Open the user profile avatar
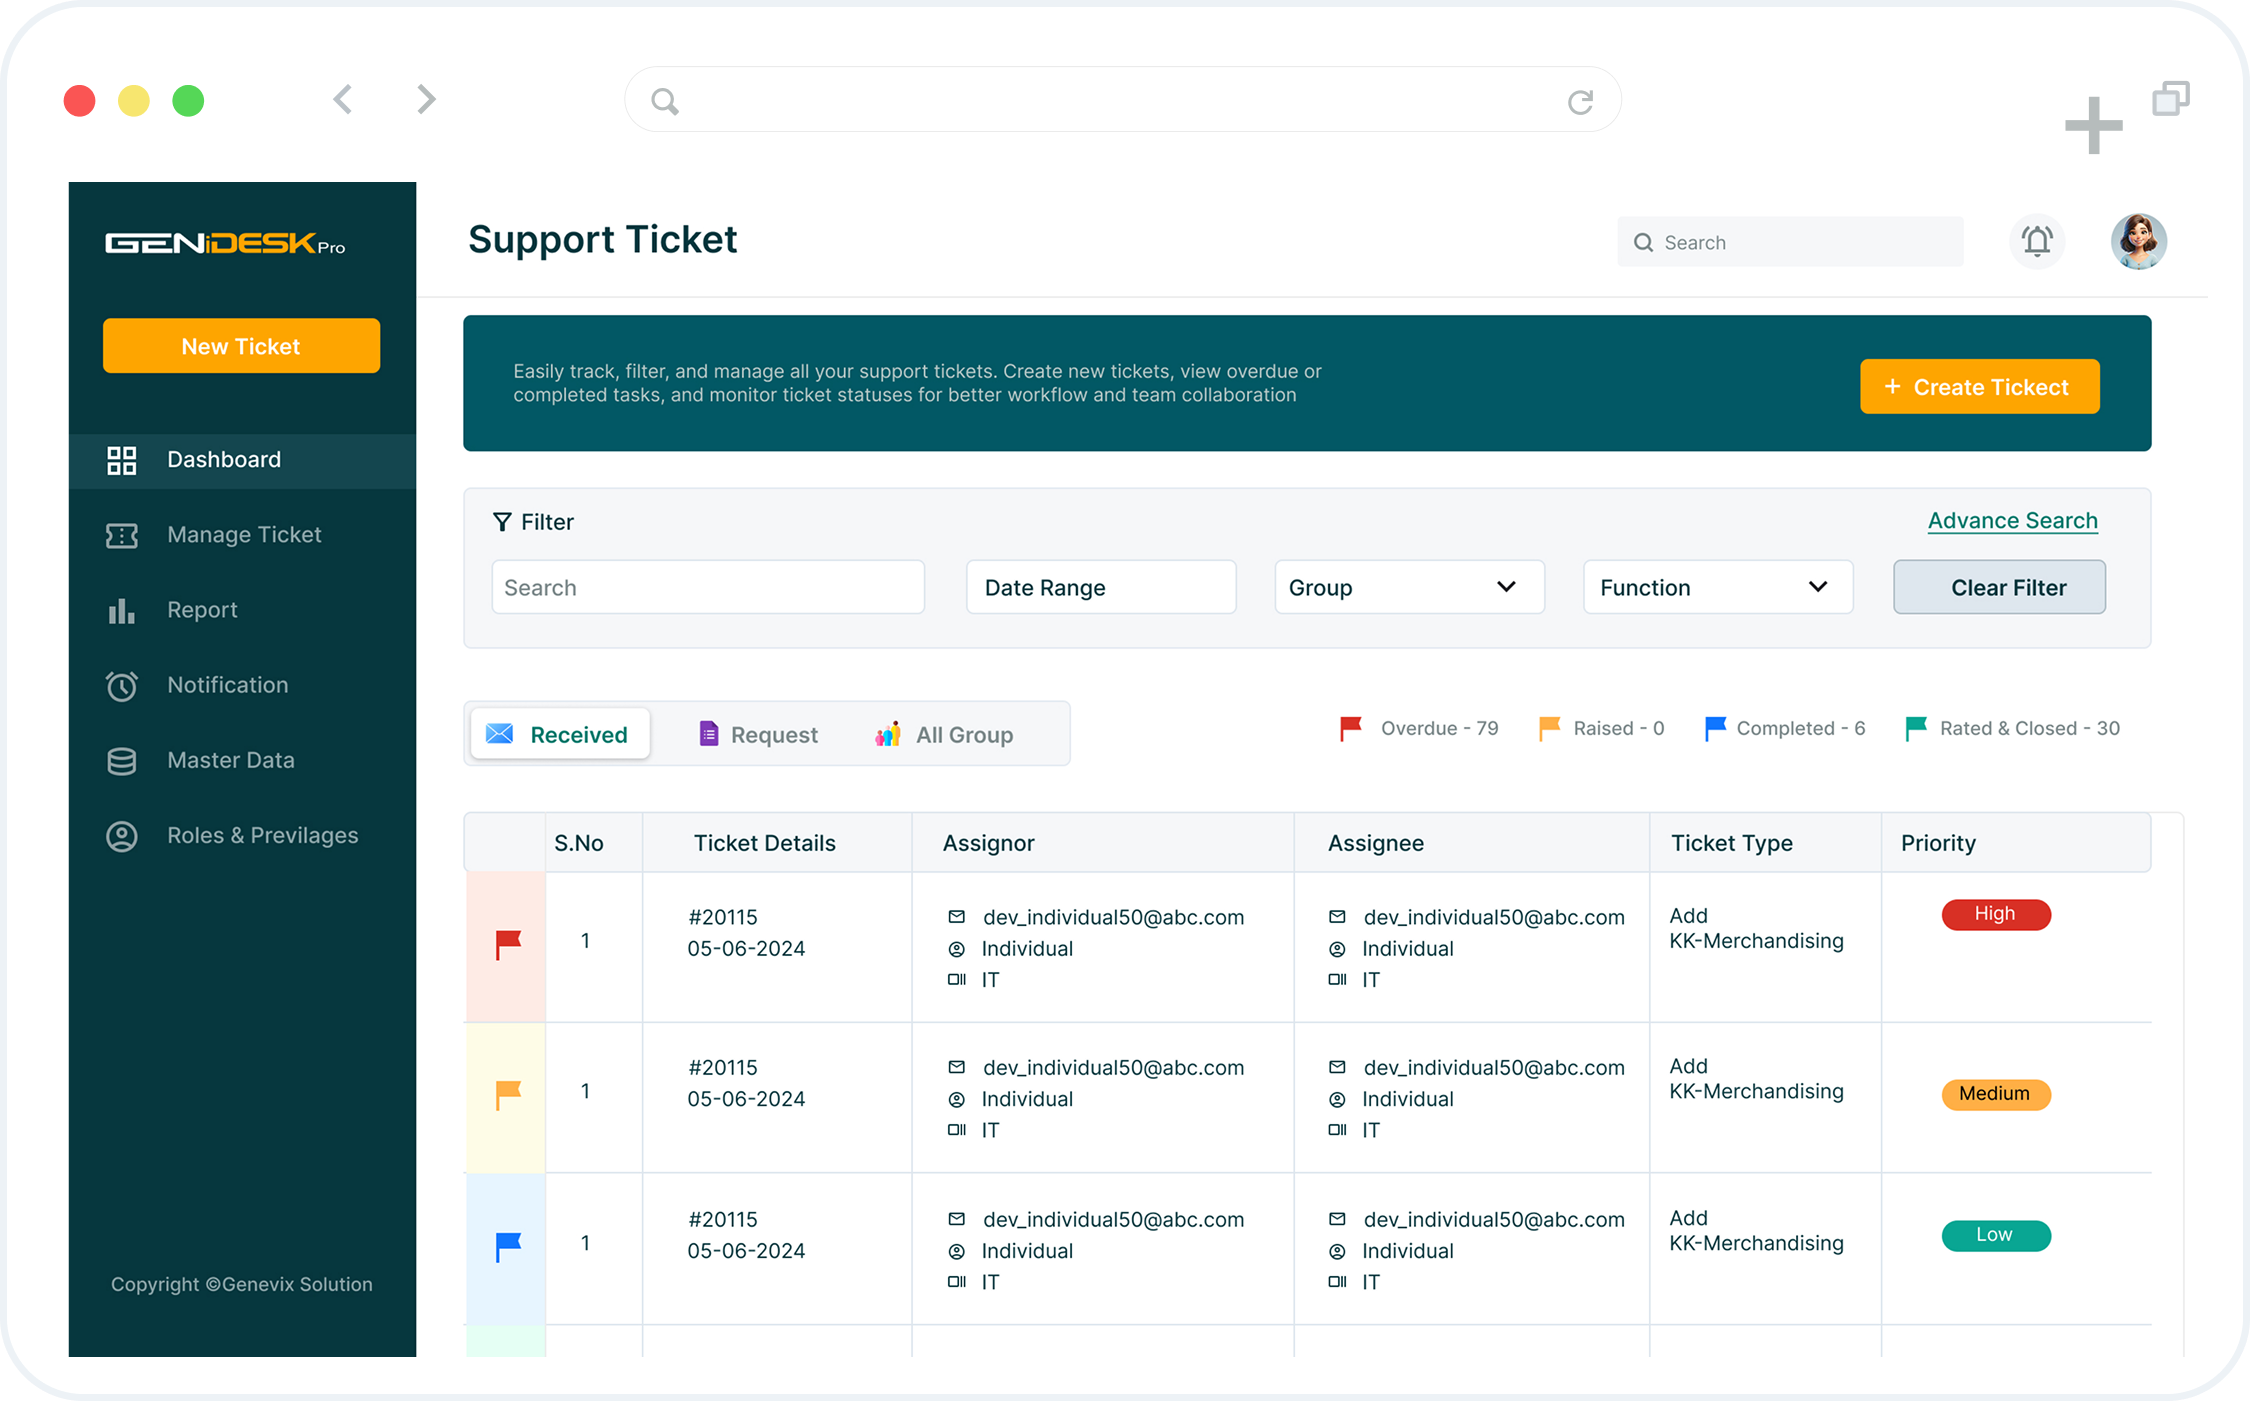Image resolution: width=2250 pixels, height=1401 pixels. point(2138,241)
